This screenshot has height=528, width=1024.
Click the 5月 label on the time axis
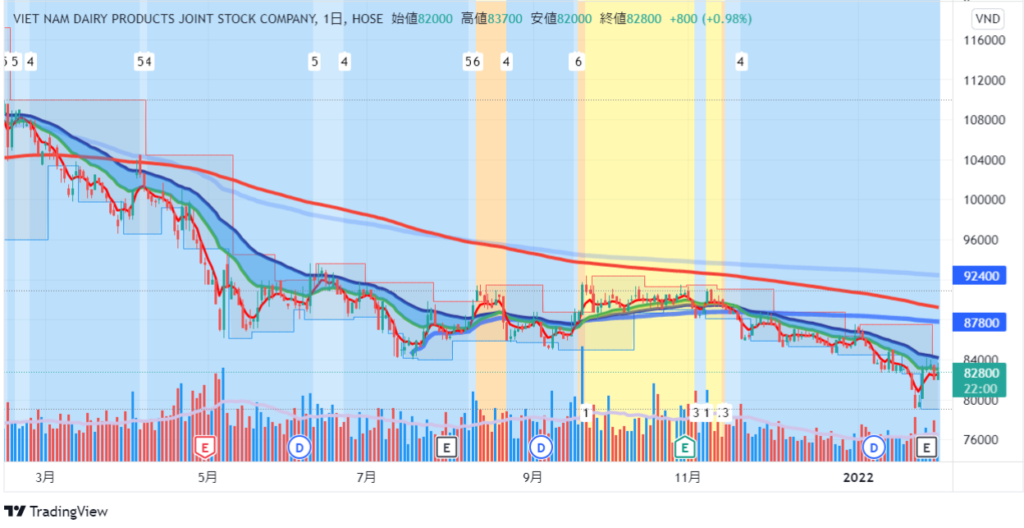tap(206, 478)
